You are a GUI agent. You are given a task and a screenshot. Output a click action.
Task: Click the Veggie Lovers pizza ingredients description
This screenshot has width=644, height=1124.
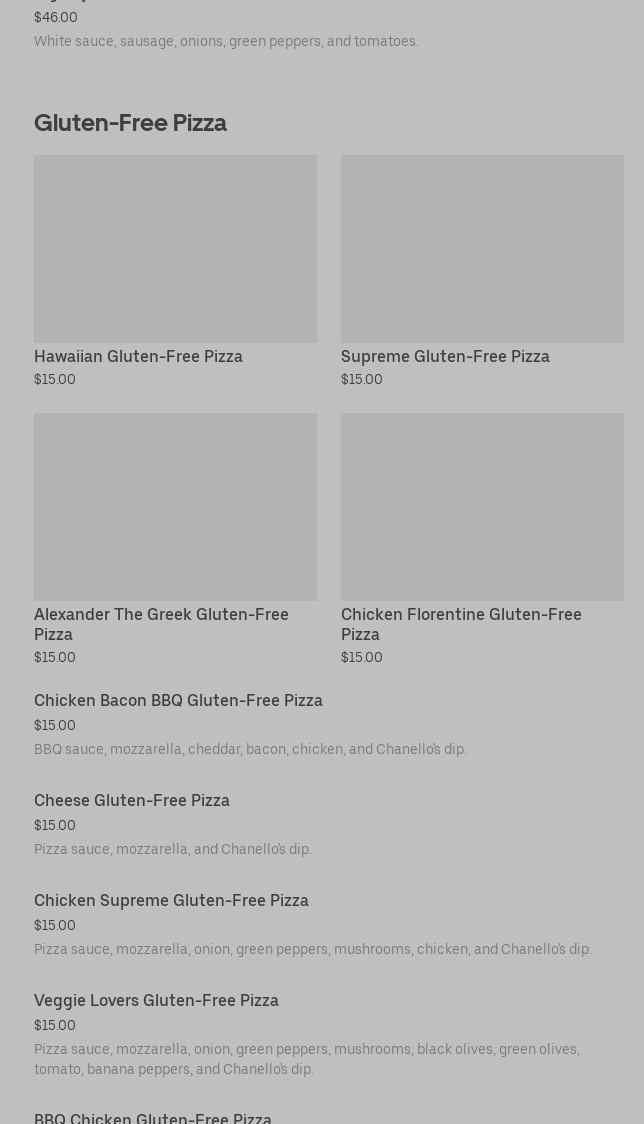(306, 1059)
